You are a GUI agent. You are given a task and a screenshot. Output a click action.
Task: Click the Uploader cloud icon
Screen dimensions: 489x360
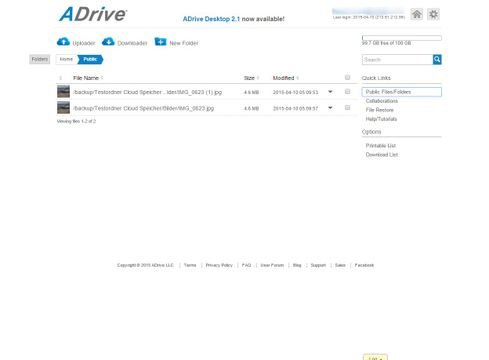click(63, 42)
